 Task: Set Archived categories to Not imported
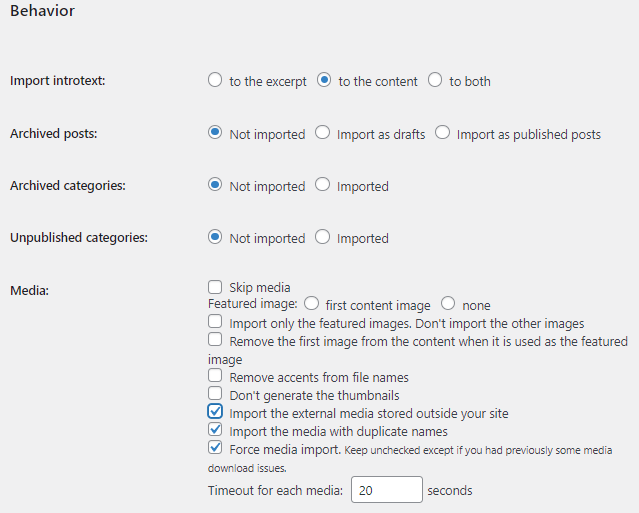[x=215, y=185]
